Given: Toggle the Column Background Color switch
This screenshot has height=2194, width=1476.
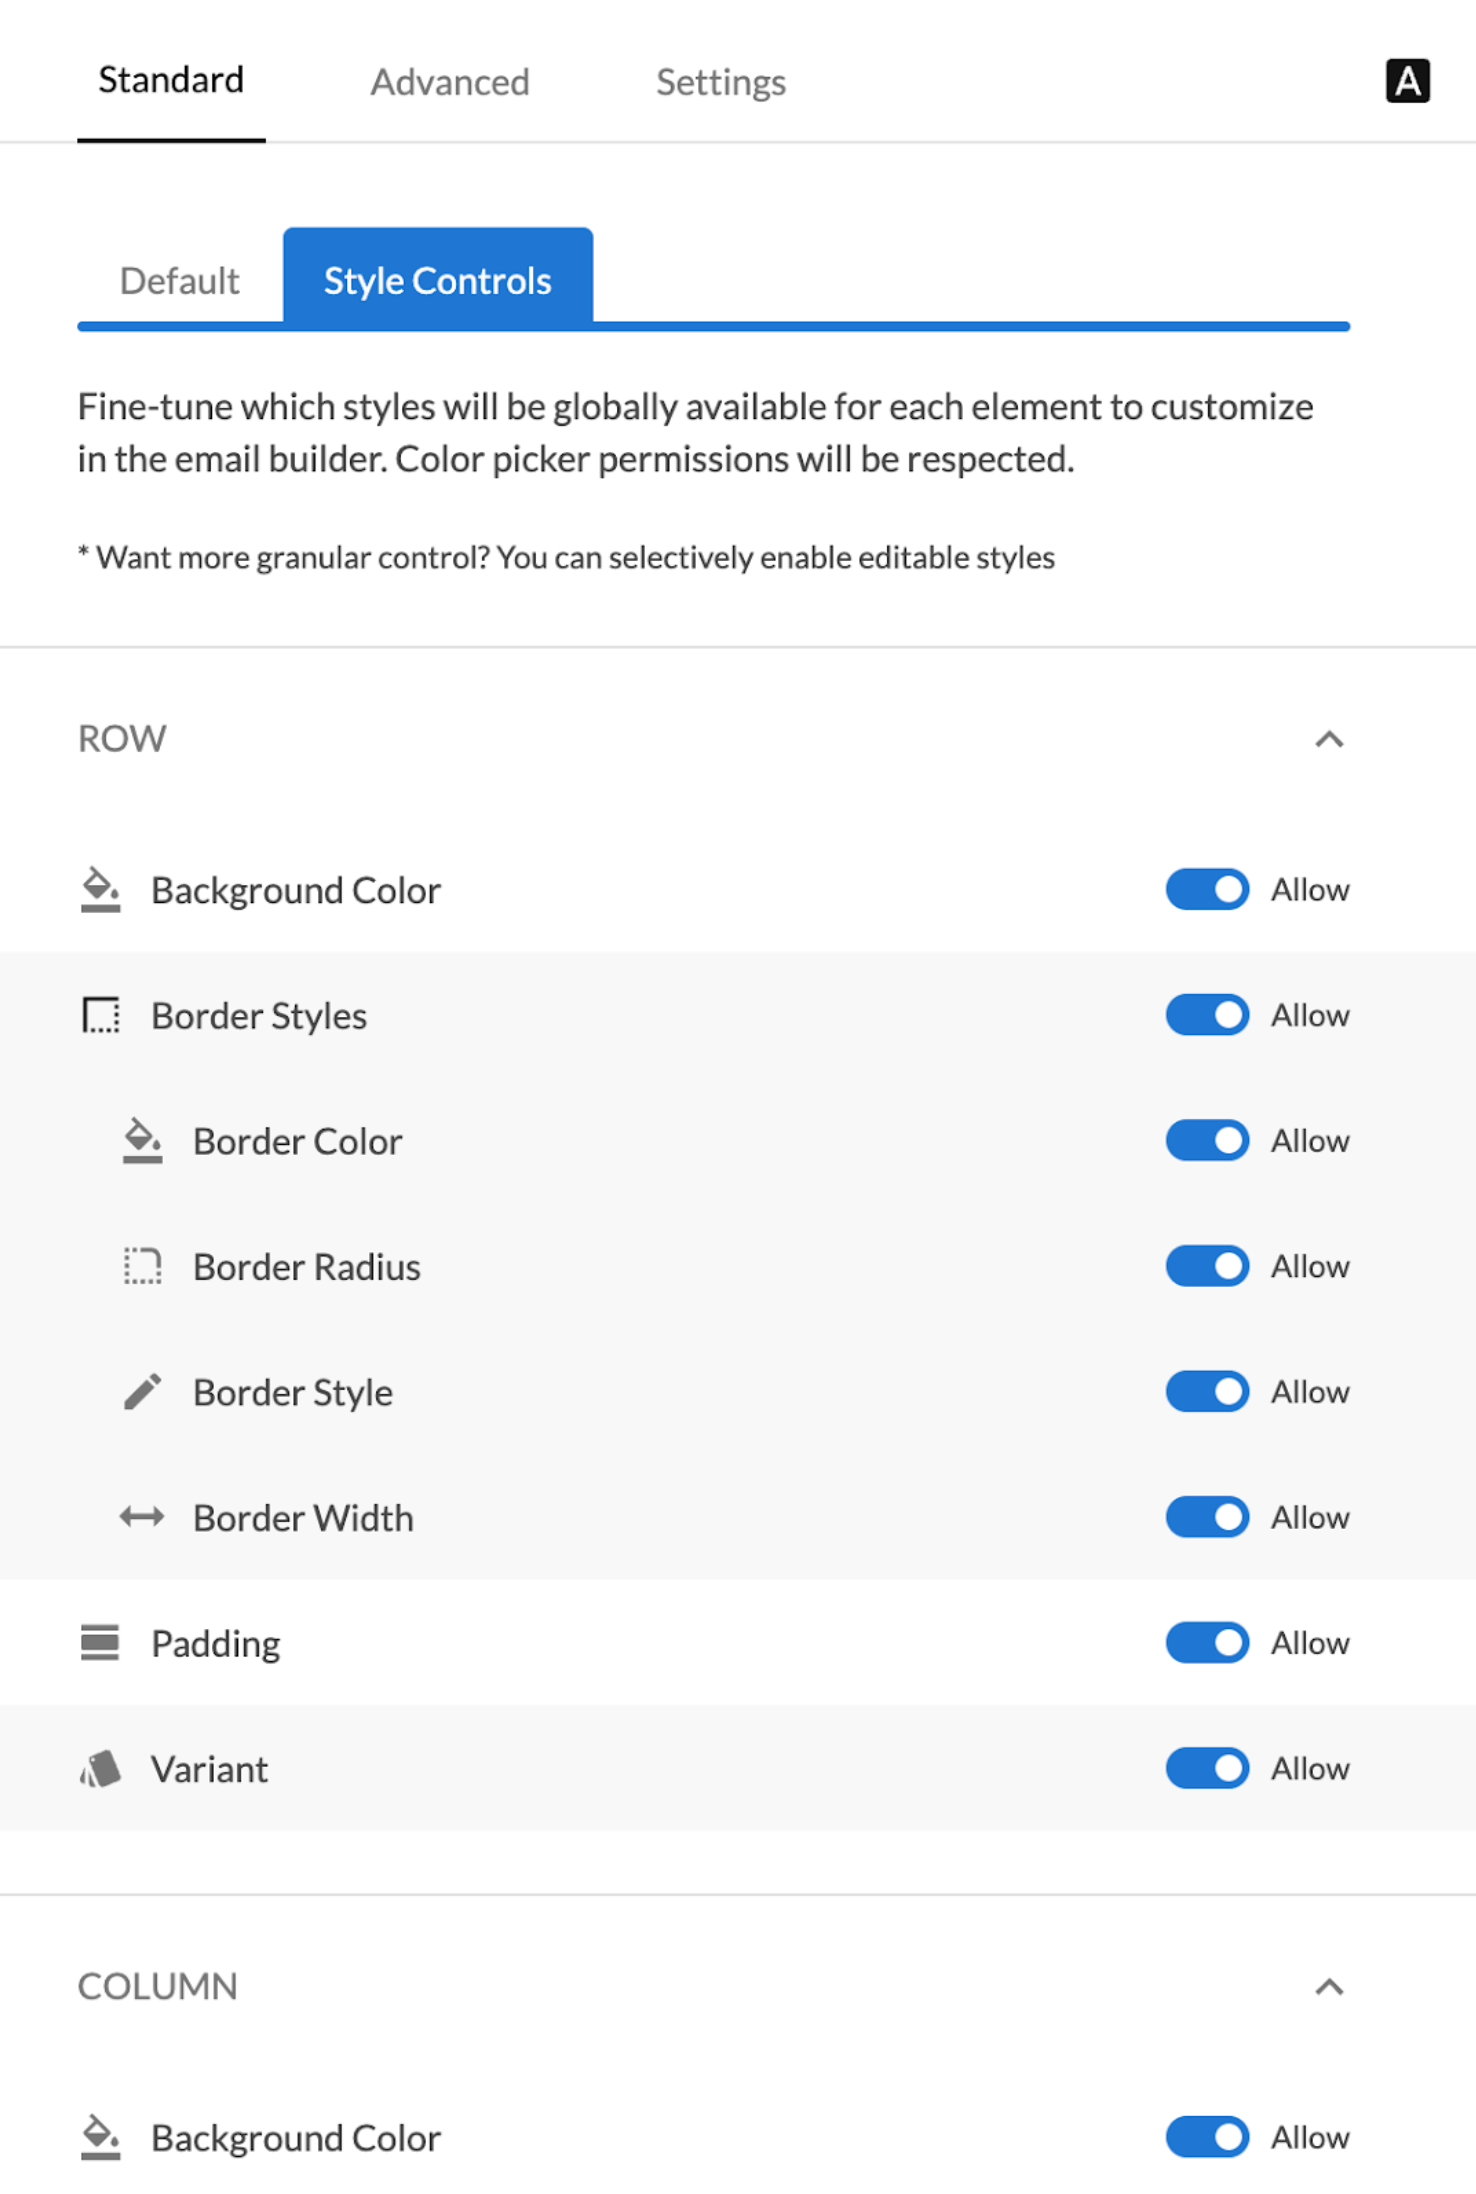Looking at the screenshot, I should click(1206, 2137).
